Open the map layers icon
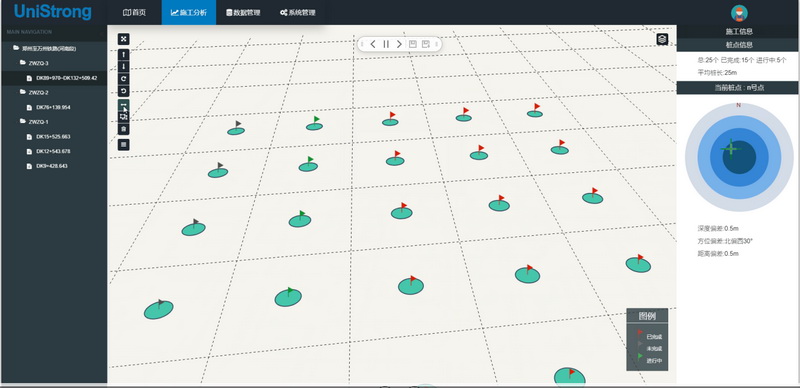800x388 pixels. point(662,39)
